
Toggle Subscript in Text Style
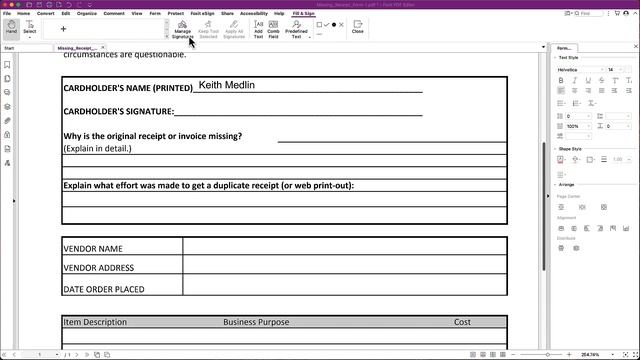[x=629, y=80]
